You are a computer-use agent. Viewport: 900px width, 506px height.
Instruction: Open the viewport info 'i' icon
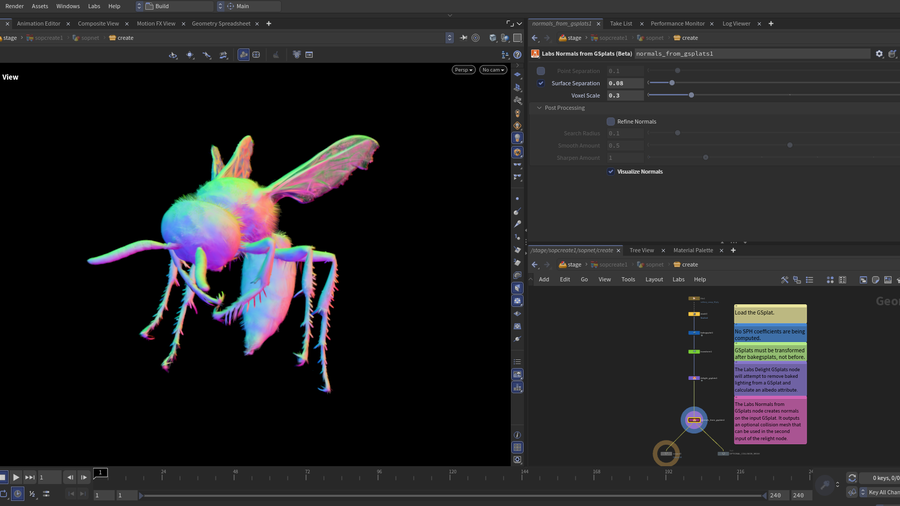point(517,435)
